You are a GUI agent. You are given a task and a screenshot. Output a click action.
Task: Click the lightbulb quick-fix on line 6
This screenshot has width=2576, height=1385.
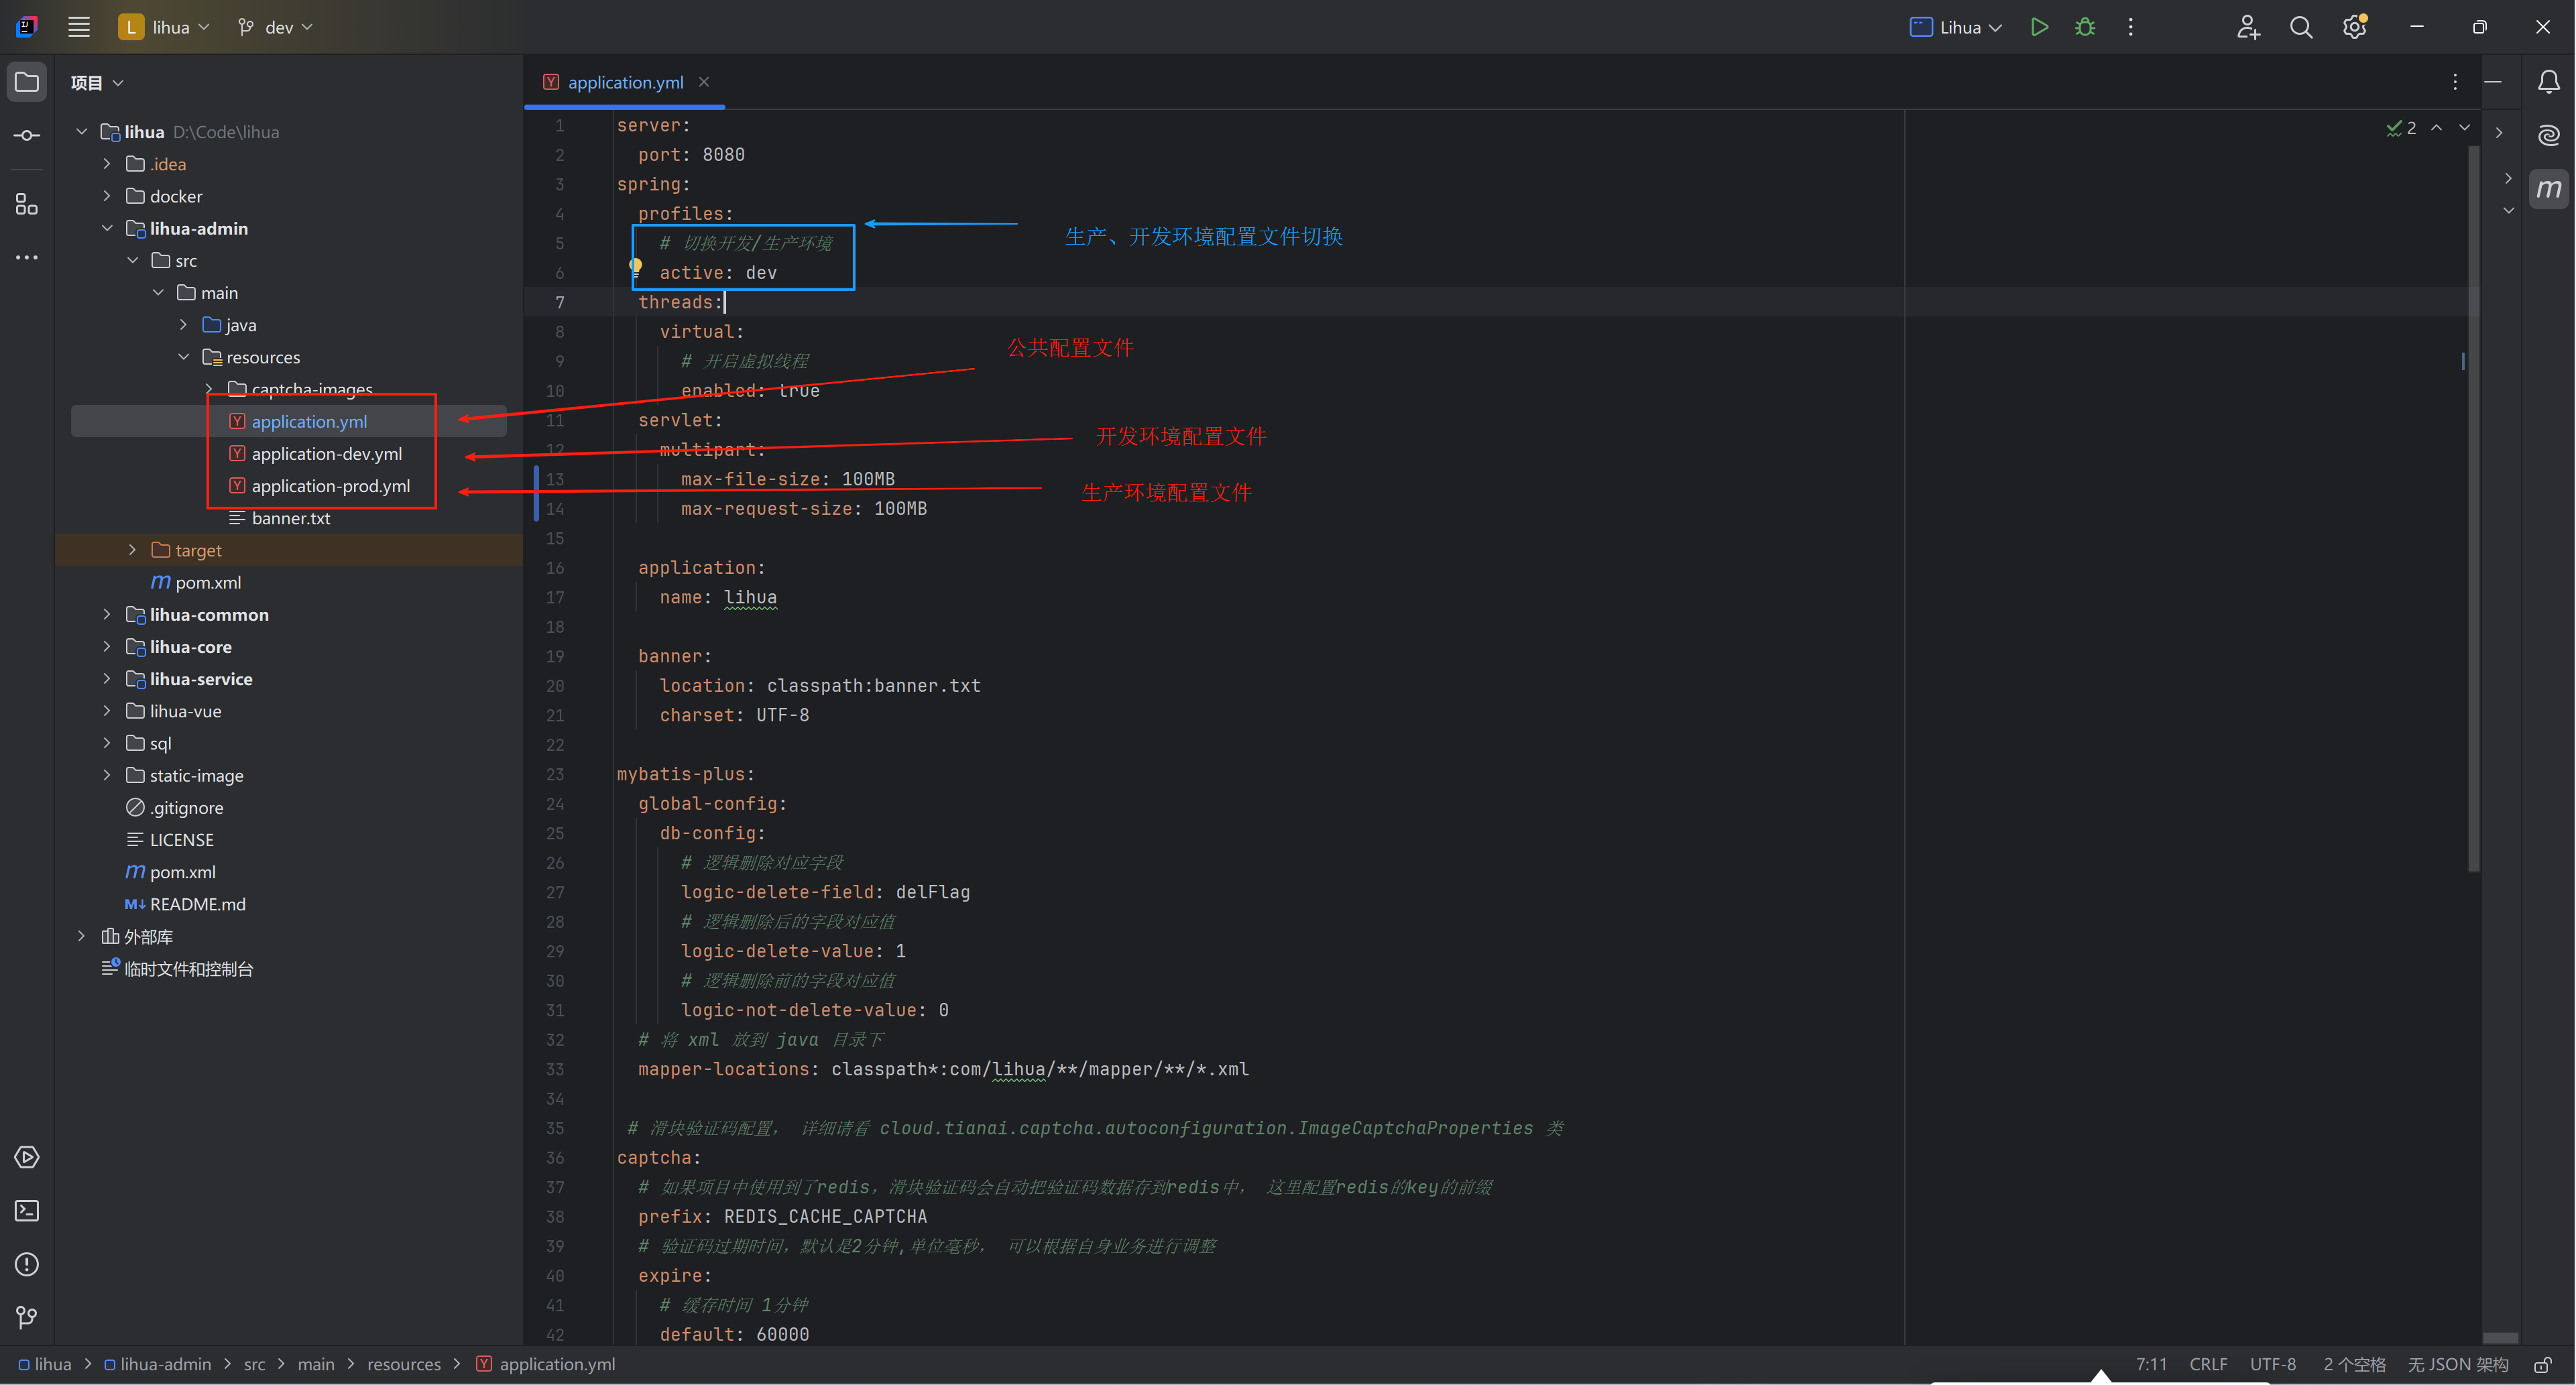[x=635, y=266]
